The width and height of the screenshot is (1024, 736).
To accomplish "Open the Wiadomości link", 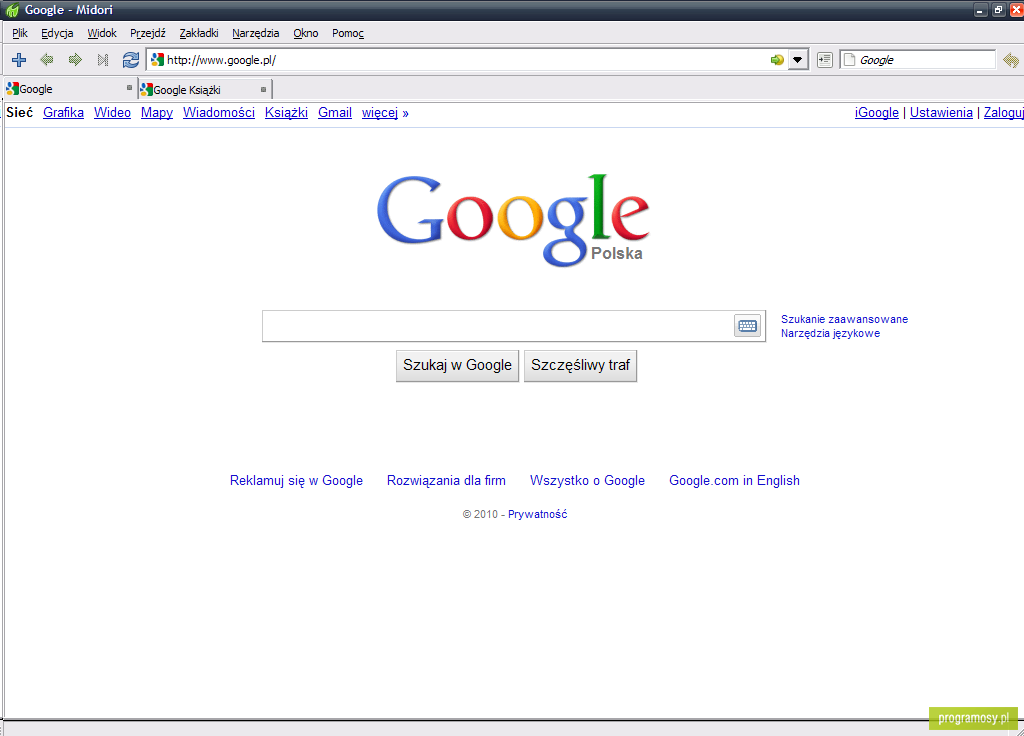I will (219, 112).
